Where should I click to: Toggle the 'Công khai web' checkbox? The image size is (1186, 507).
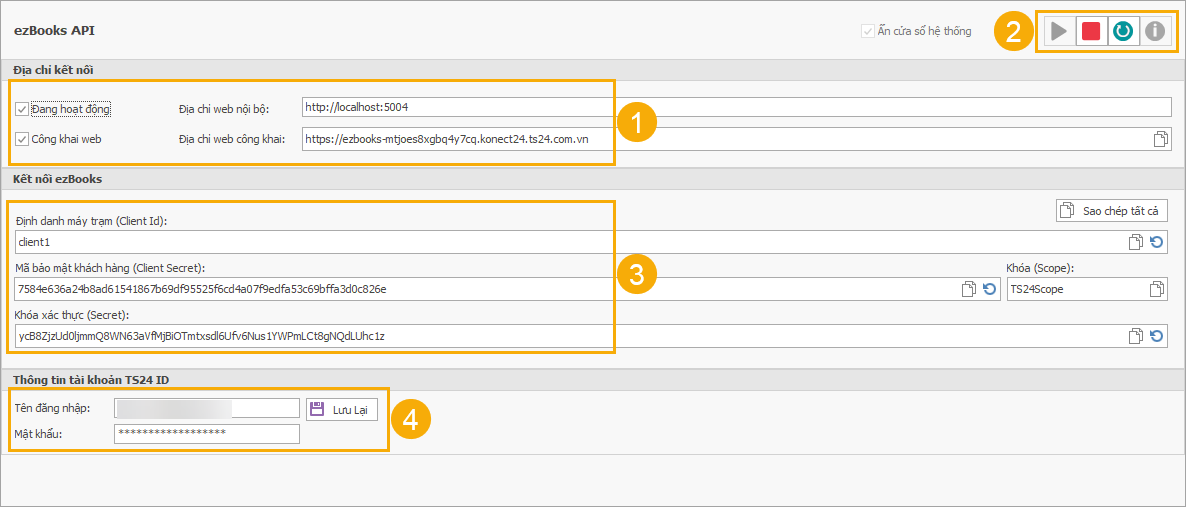[22, 139]
